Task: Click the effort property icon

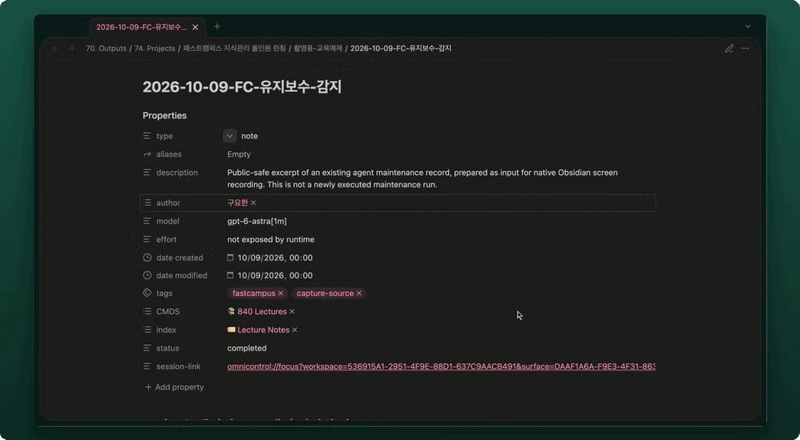Action: tap(147, 239)
